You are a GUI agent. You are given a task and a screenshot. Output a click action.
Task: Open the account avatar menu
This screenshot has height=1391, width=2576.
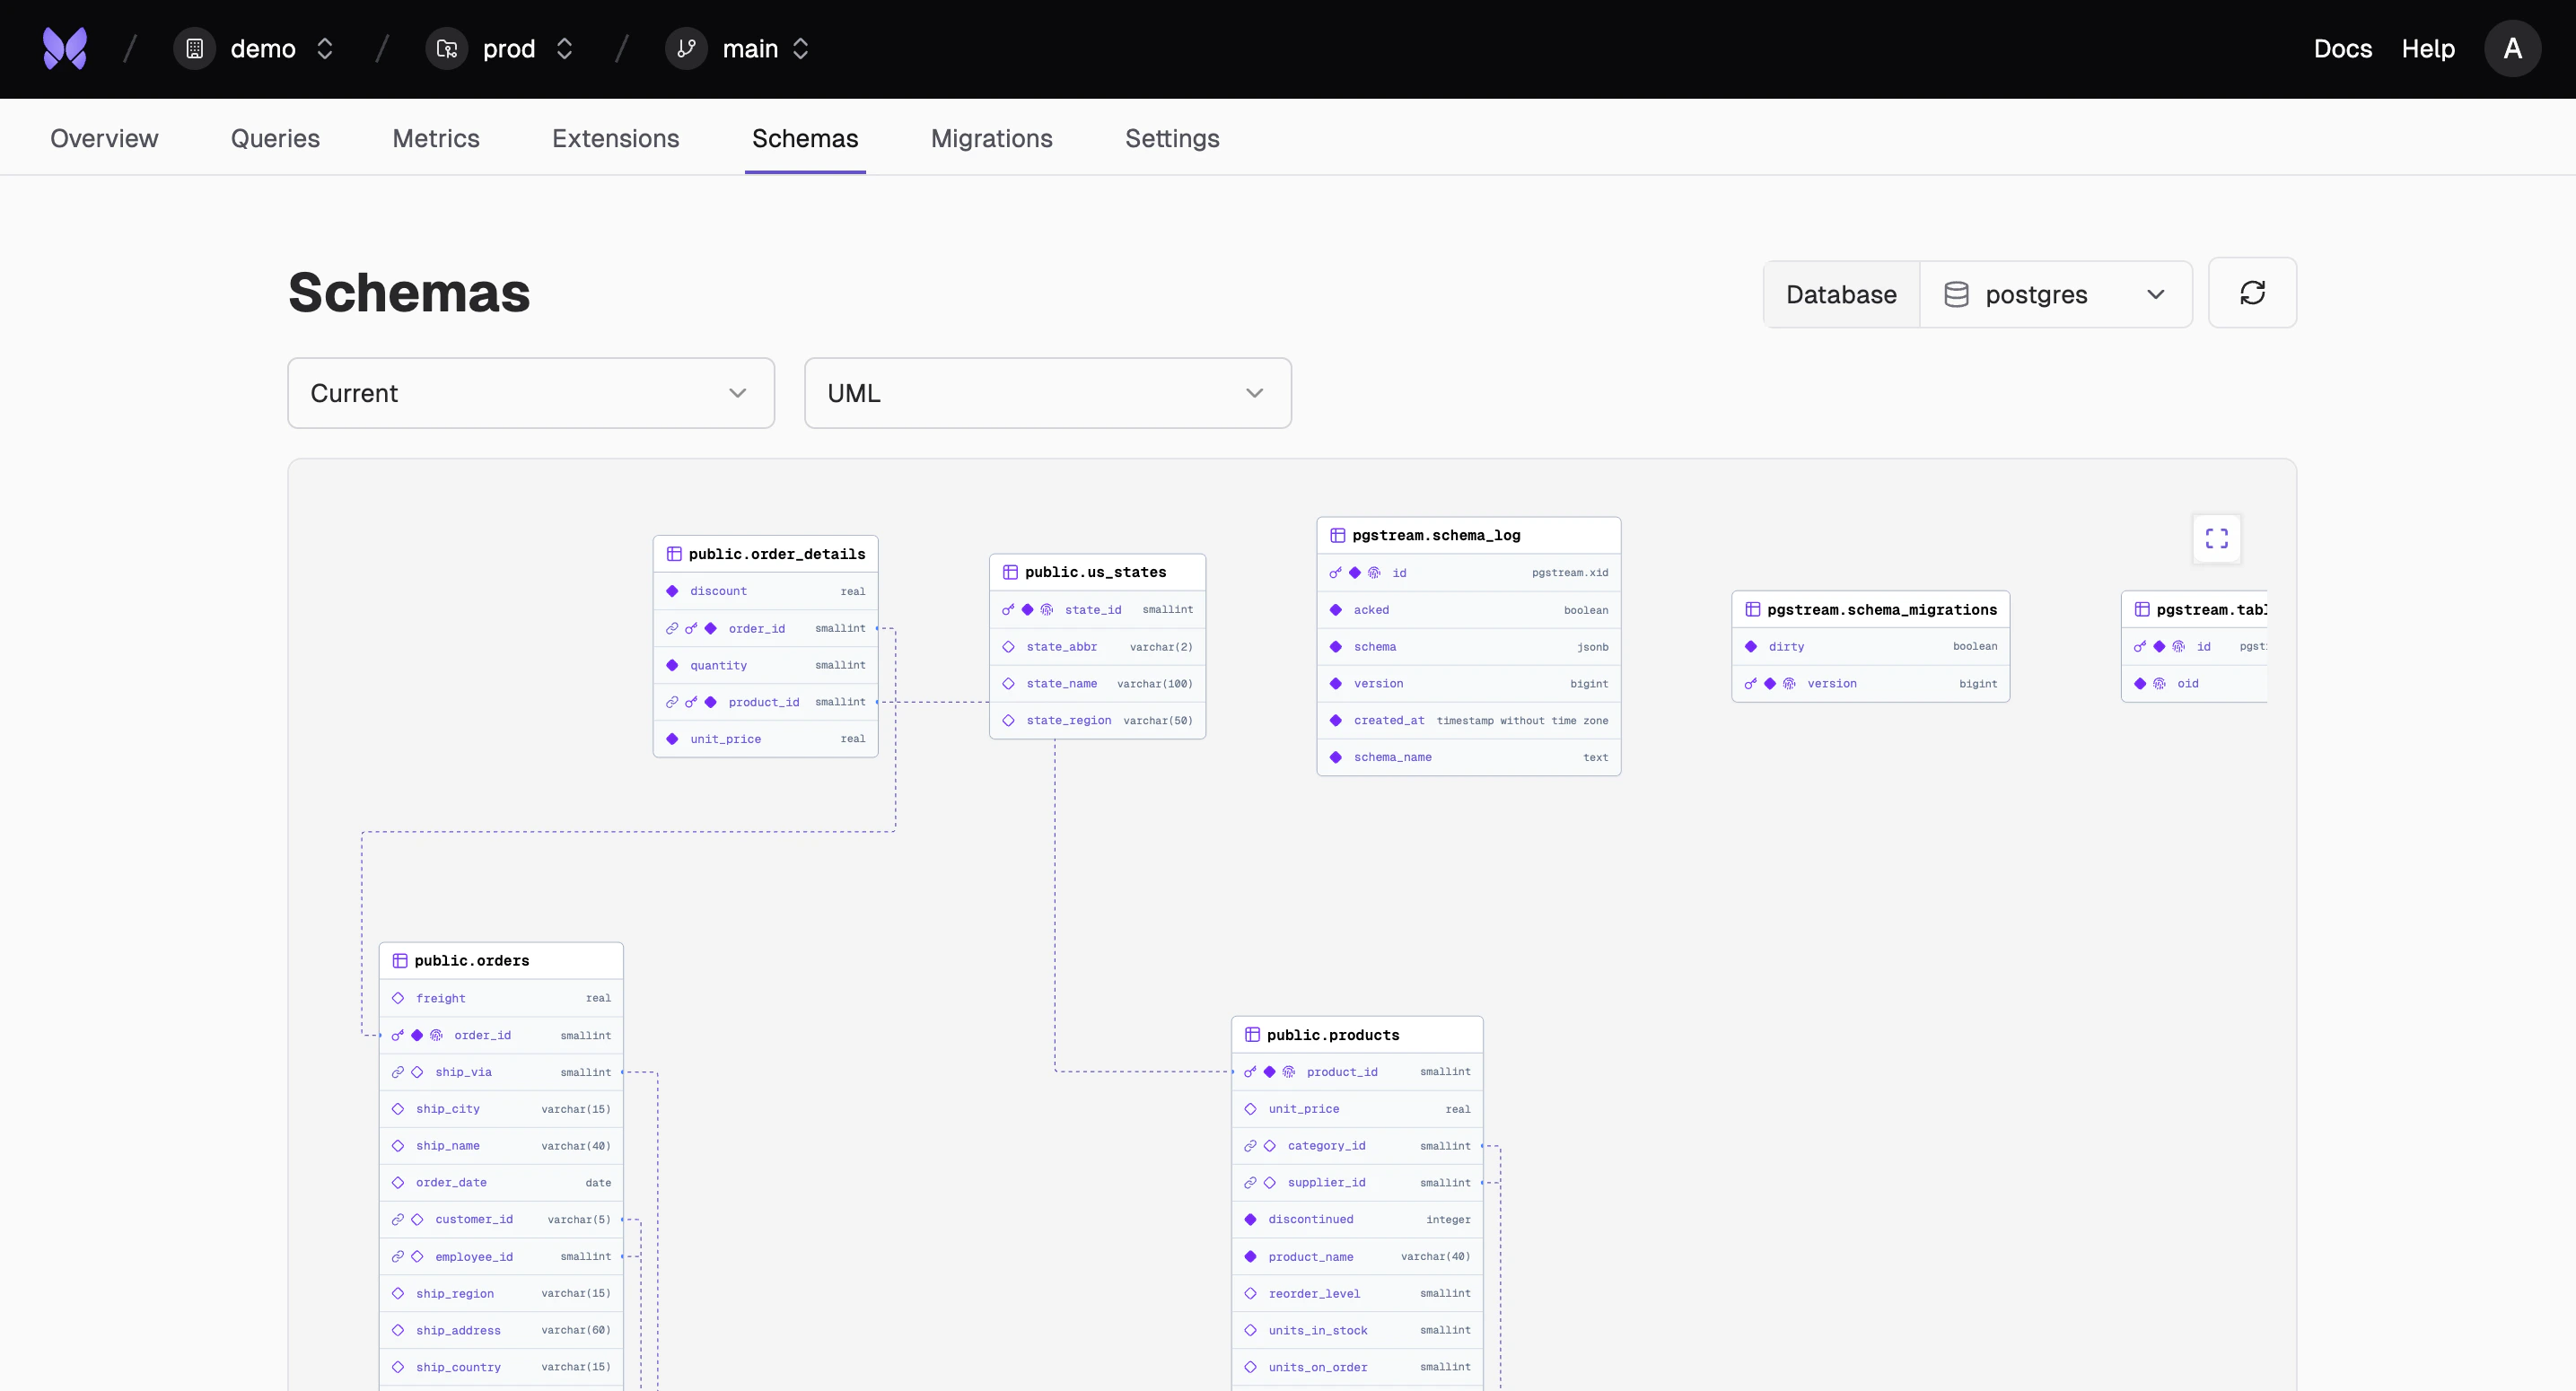pos(2514,48)
